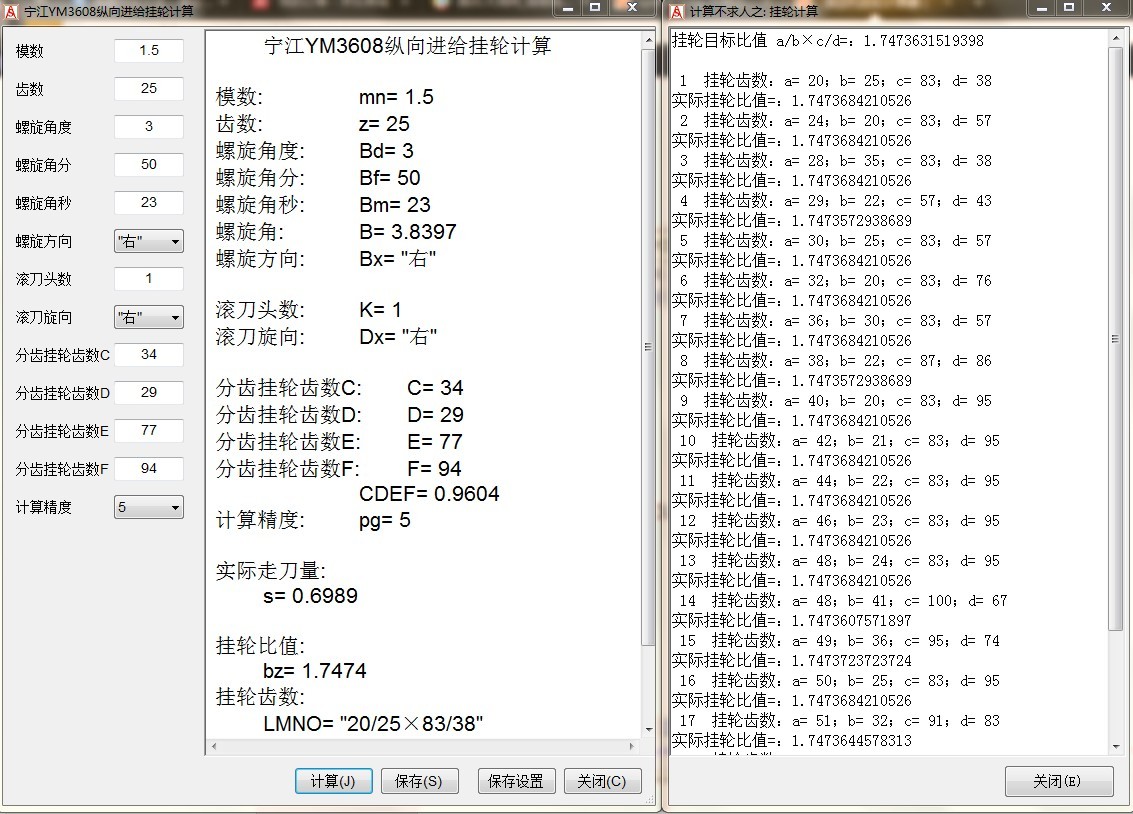Viewport: 1133px width, 814px height.
Task: Open the 计算精度 dropdown
Action: (149, 507)
